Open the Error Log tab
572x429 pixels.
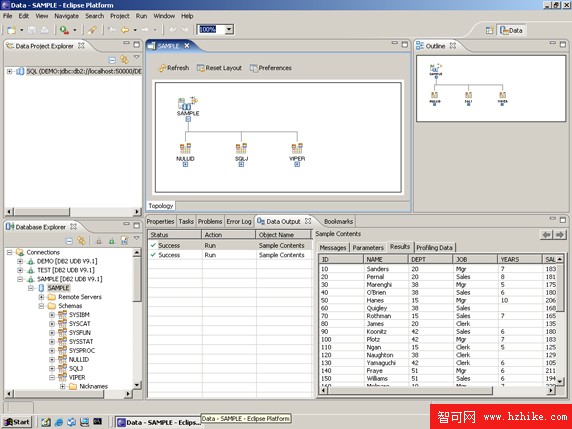[x=239, y=221]
